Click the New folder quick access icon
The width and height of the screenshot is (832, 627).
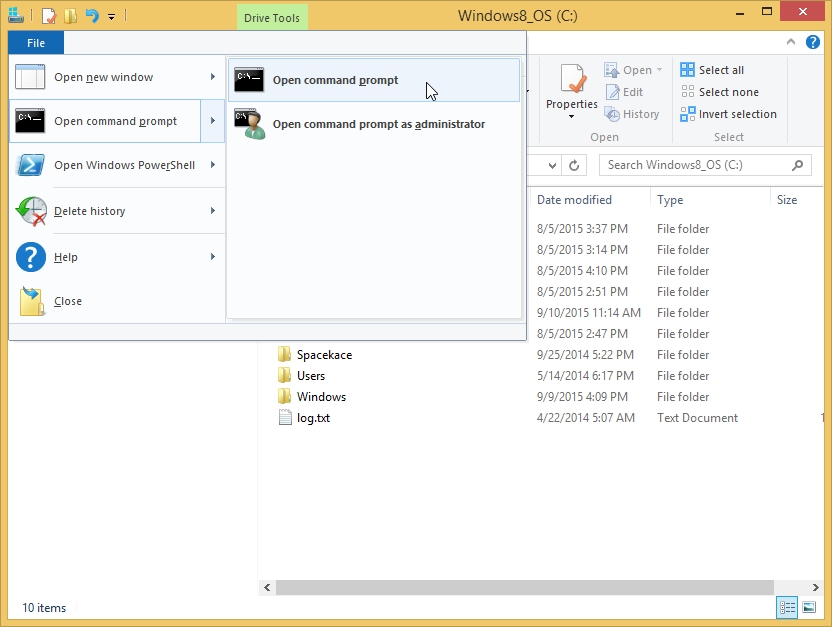click(x=70, y=16)
